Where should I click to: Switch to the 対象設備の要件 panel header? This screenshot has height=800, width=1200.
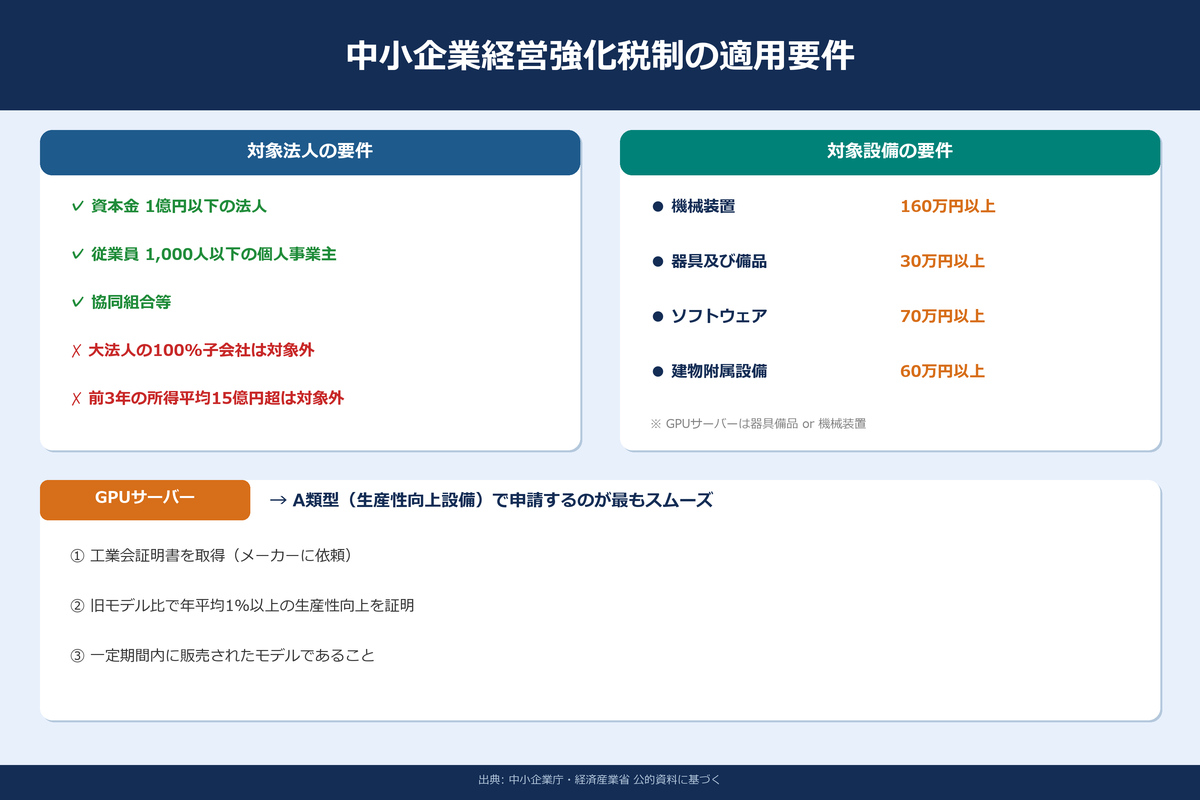(889, 152)
